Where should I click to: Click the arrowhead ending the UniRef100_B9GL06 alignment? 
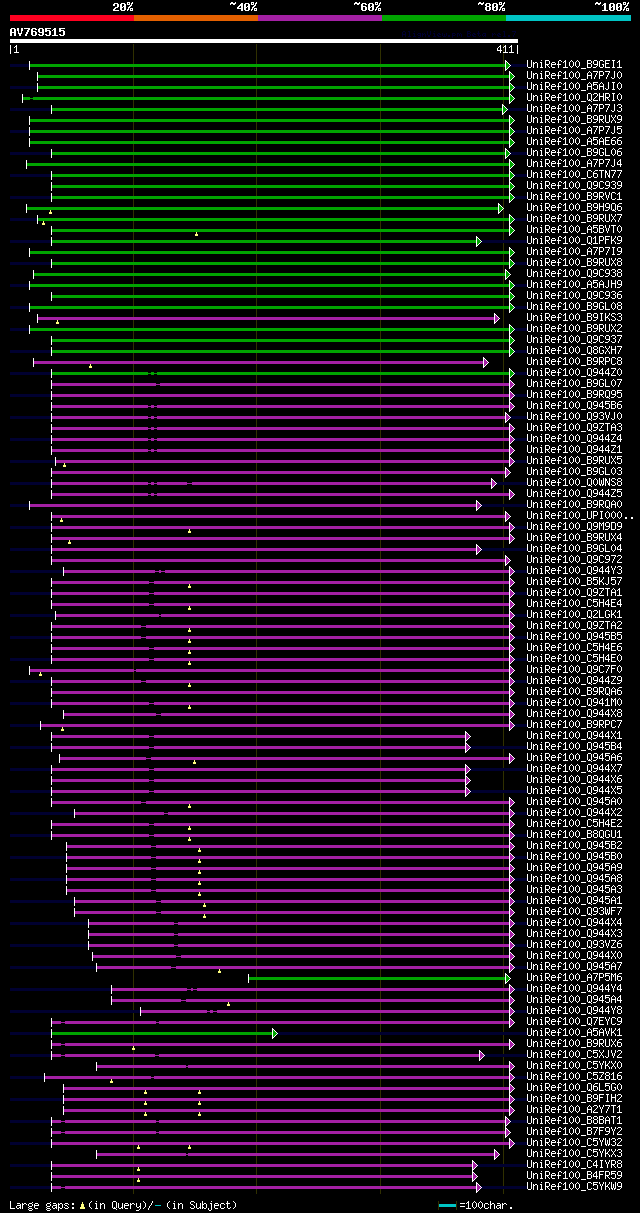click(x=508, y=153)
